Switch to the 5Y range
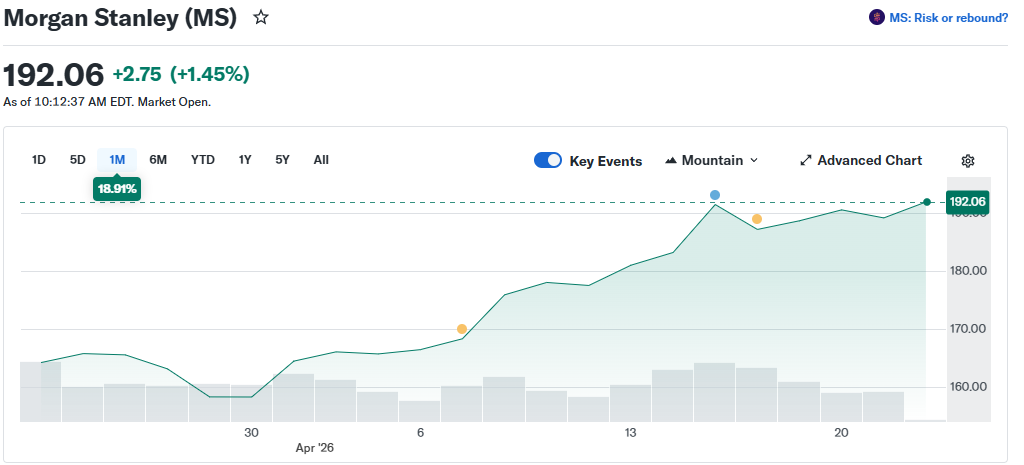Image resolution: width=1024 pixels, height=465 pixels. pos(282,160)
